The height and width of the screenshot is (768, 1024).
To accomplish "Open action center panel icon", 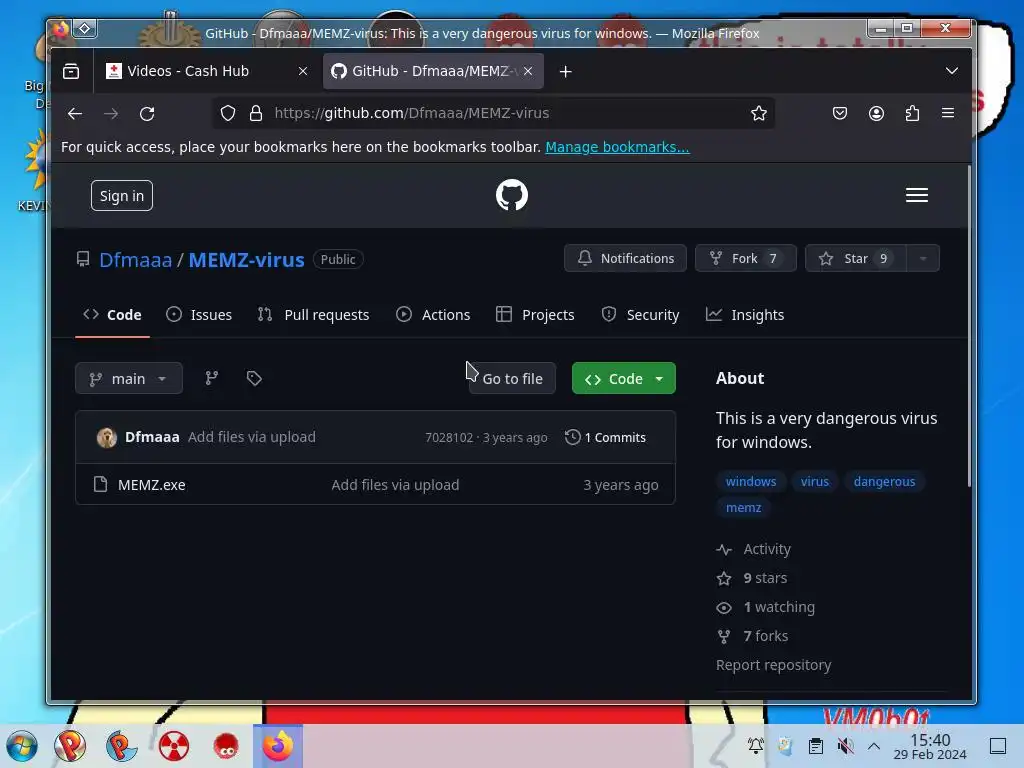I will click(998, 746).
